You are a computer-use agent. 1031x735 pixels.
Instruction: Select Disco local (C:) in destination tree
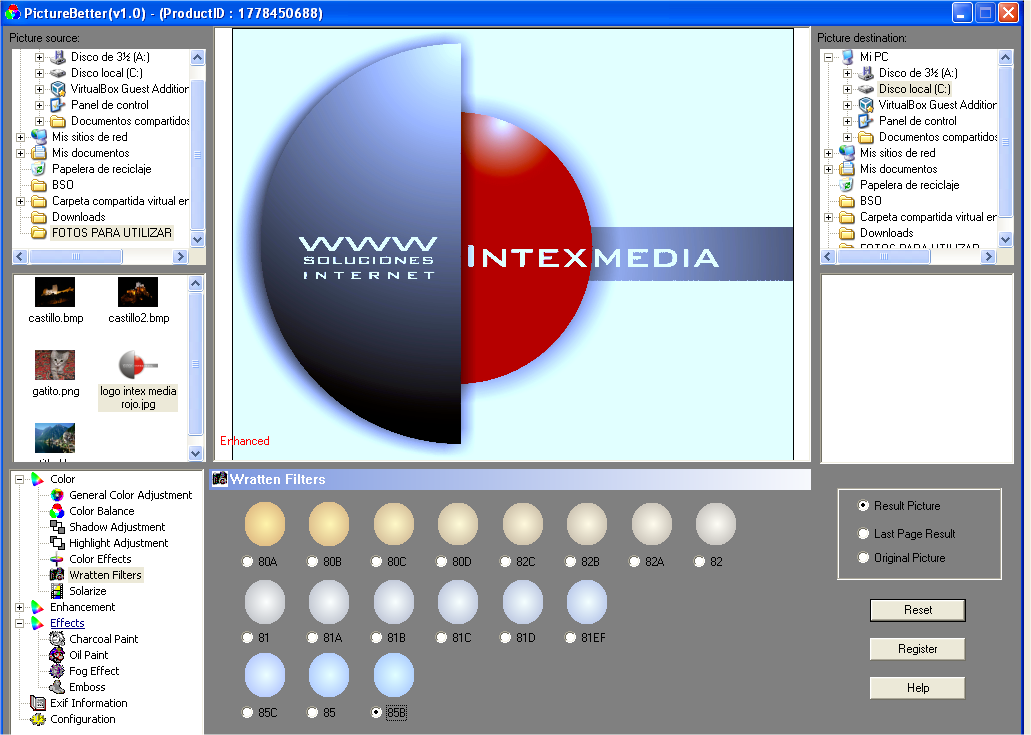(x=914, y=89)
